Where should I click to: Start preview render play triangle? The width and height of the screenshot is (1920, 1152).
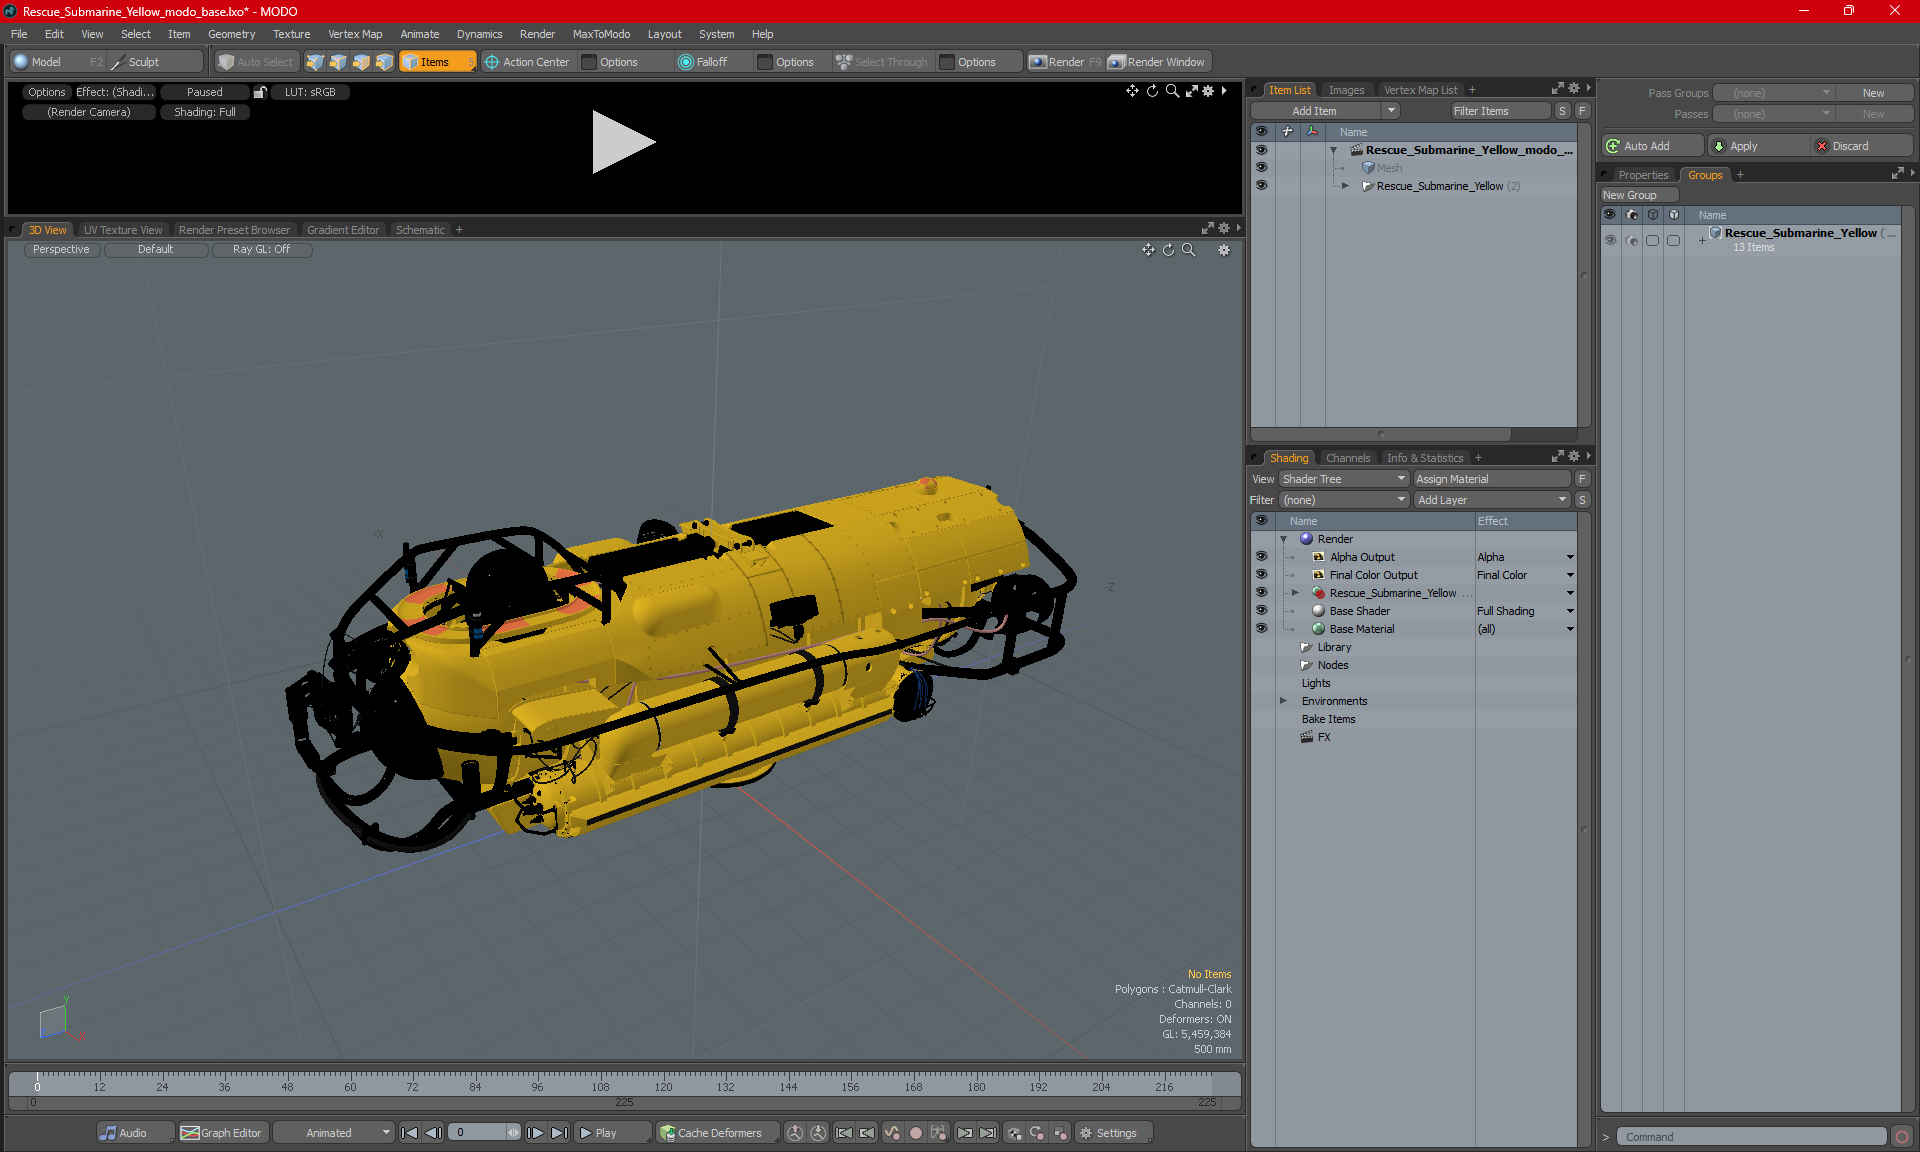pyautogui.click(x=622, y=142)
